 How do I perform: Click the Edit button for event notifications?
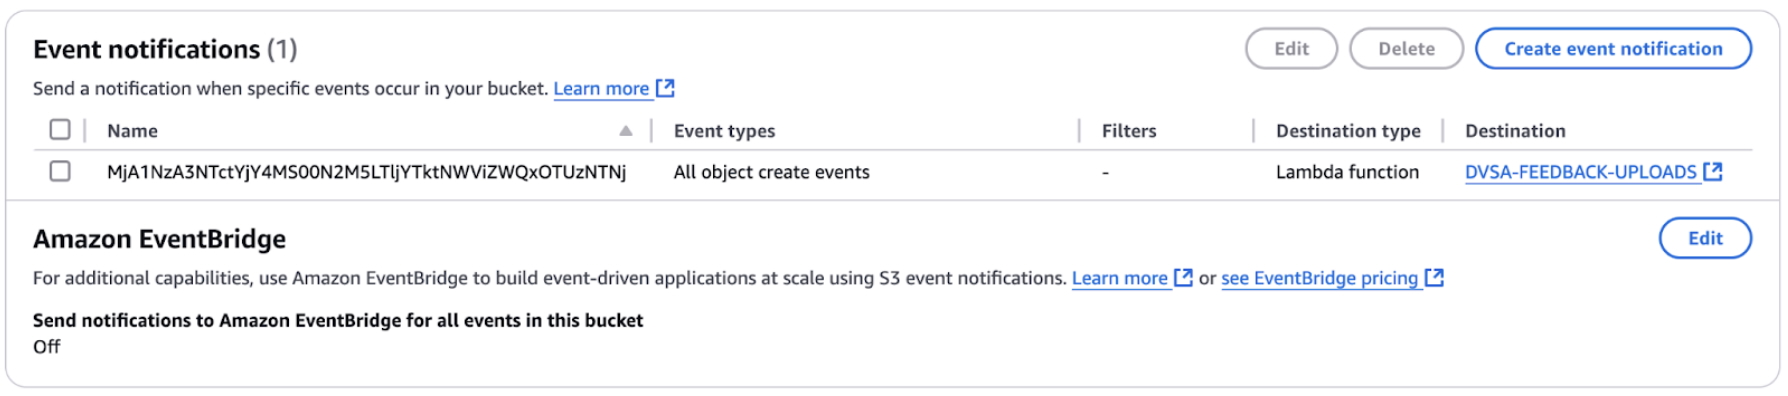(1291, 48)
